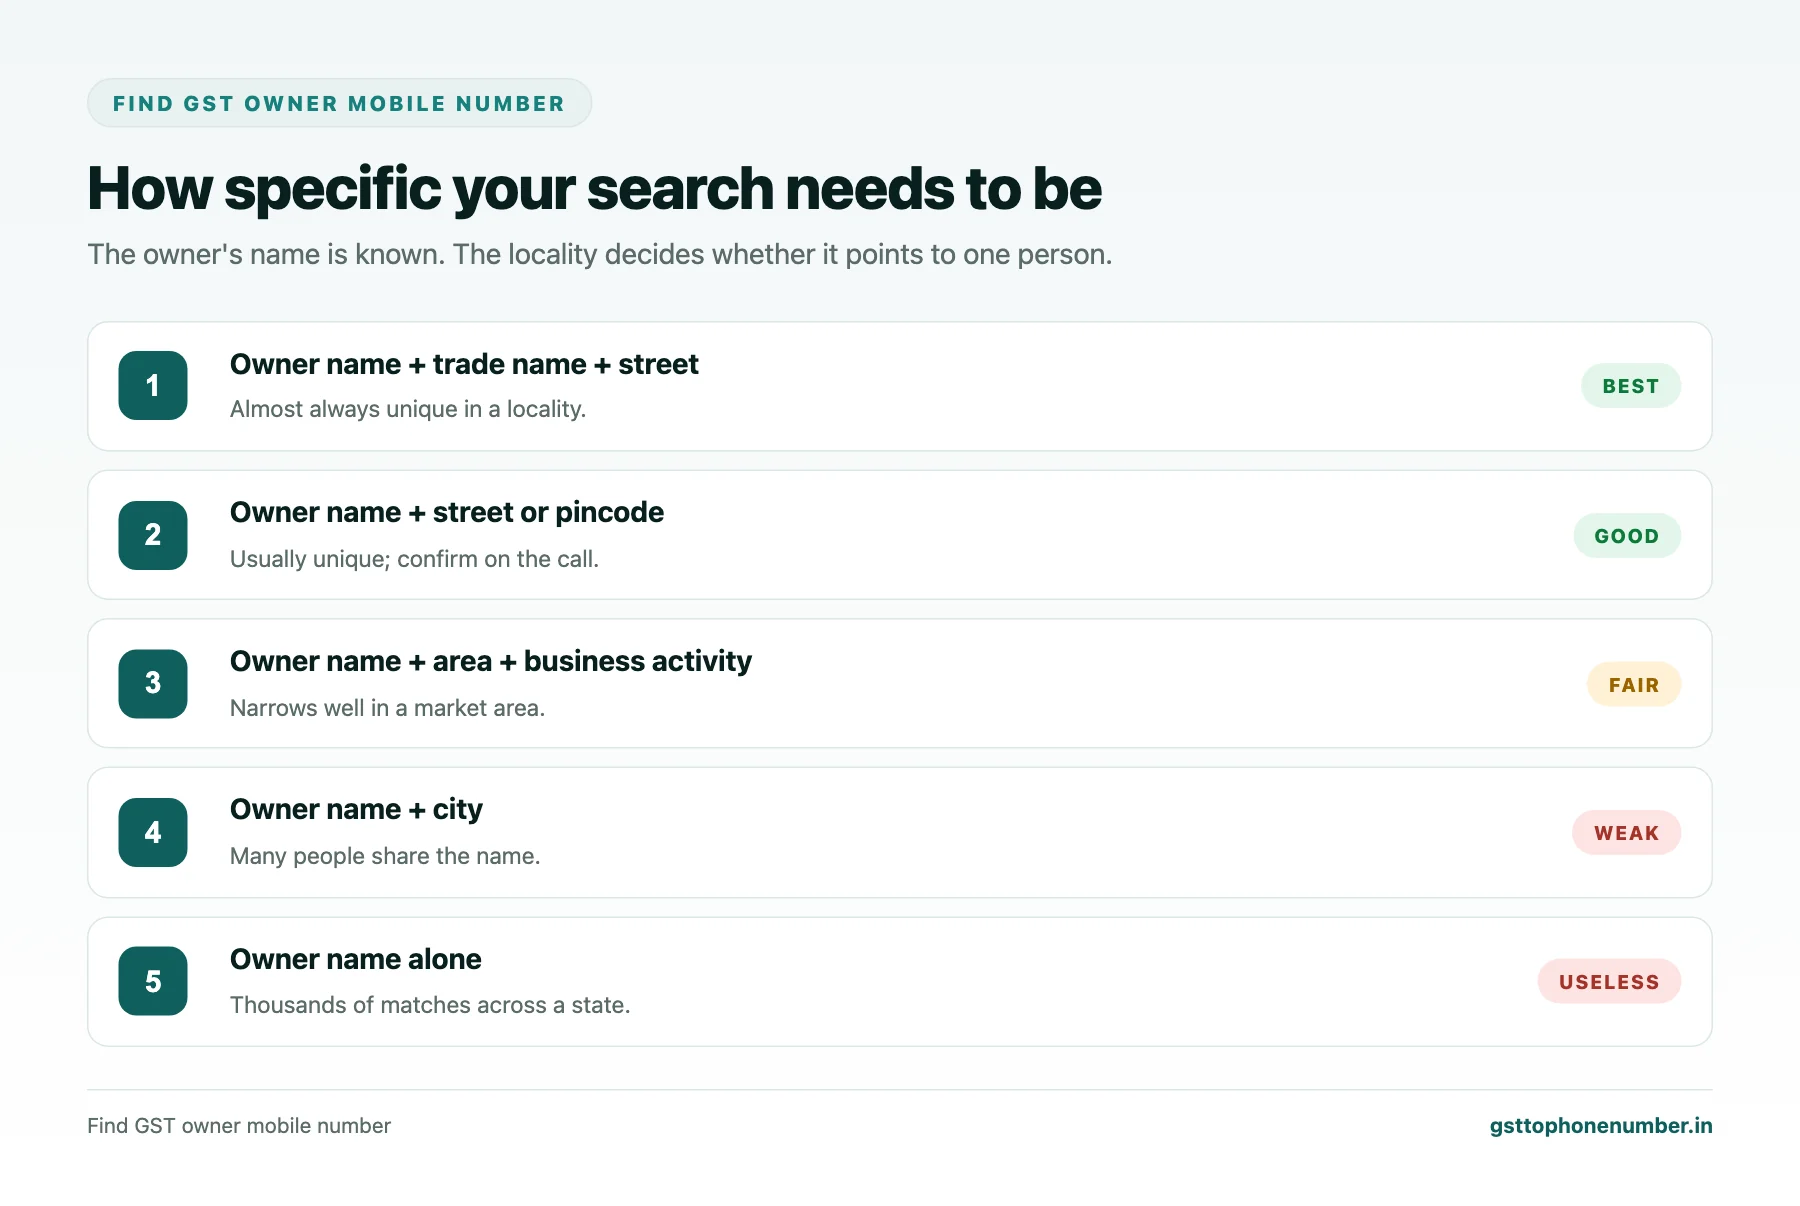
Task: Click the number 3 badge icon
Action: coord(153,684)
